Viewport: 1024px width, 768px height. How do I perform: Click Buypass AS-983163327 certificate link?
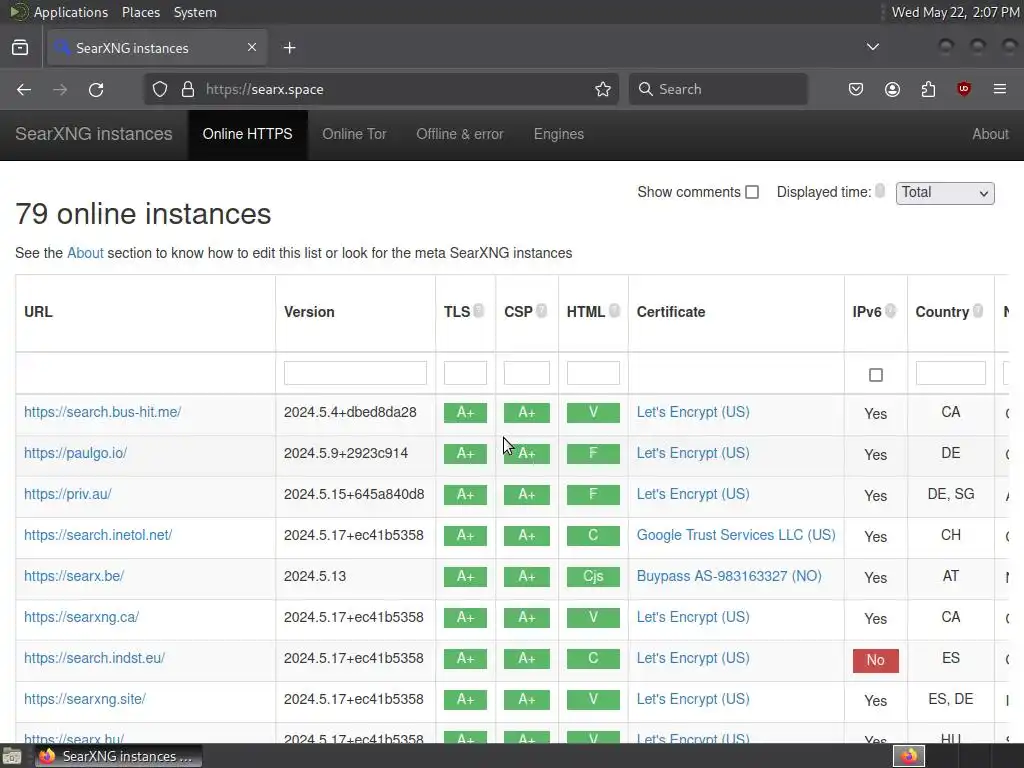729,577
